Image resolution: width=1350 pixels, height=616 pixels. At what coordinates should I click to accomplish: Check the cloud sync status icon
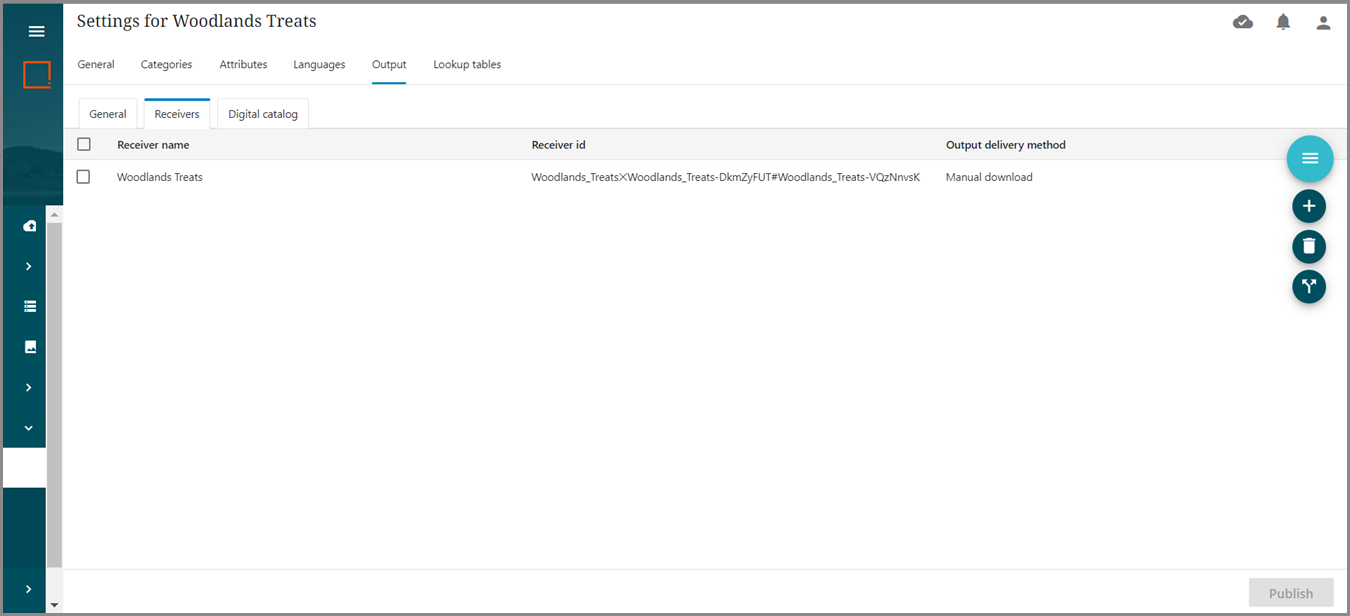tap(1243, 22)
